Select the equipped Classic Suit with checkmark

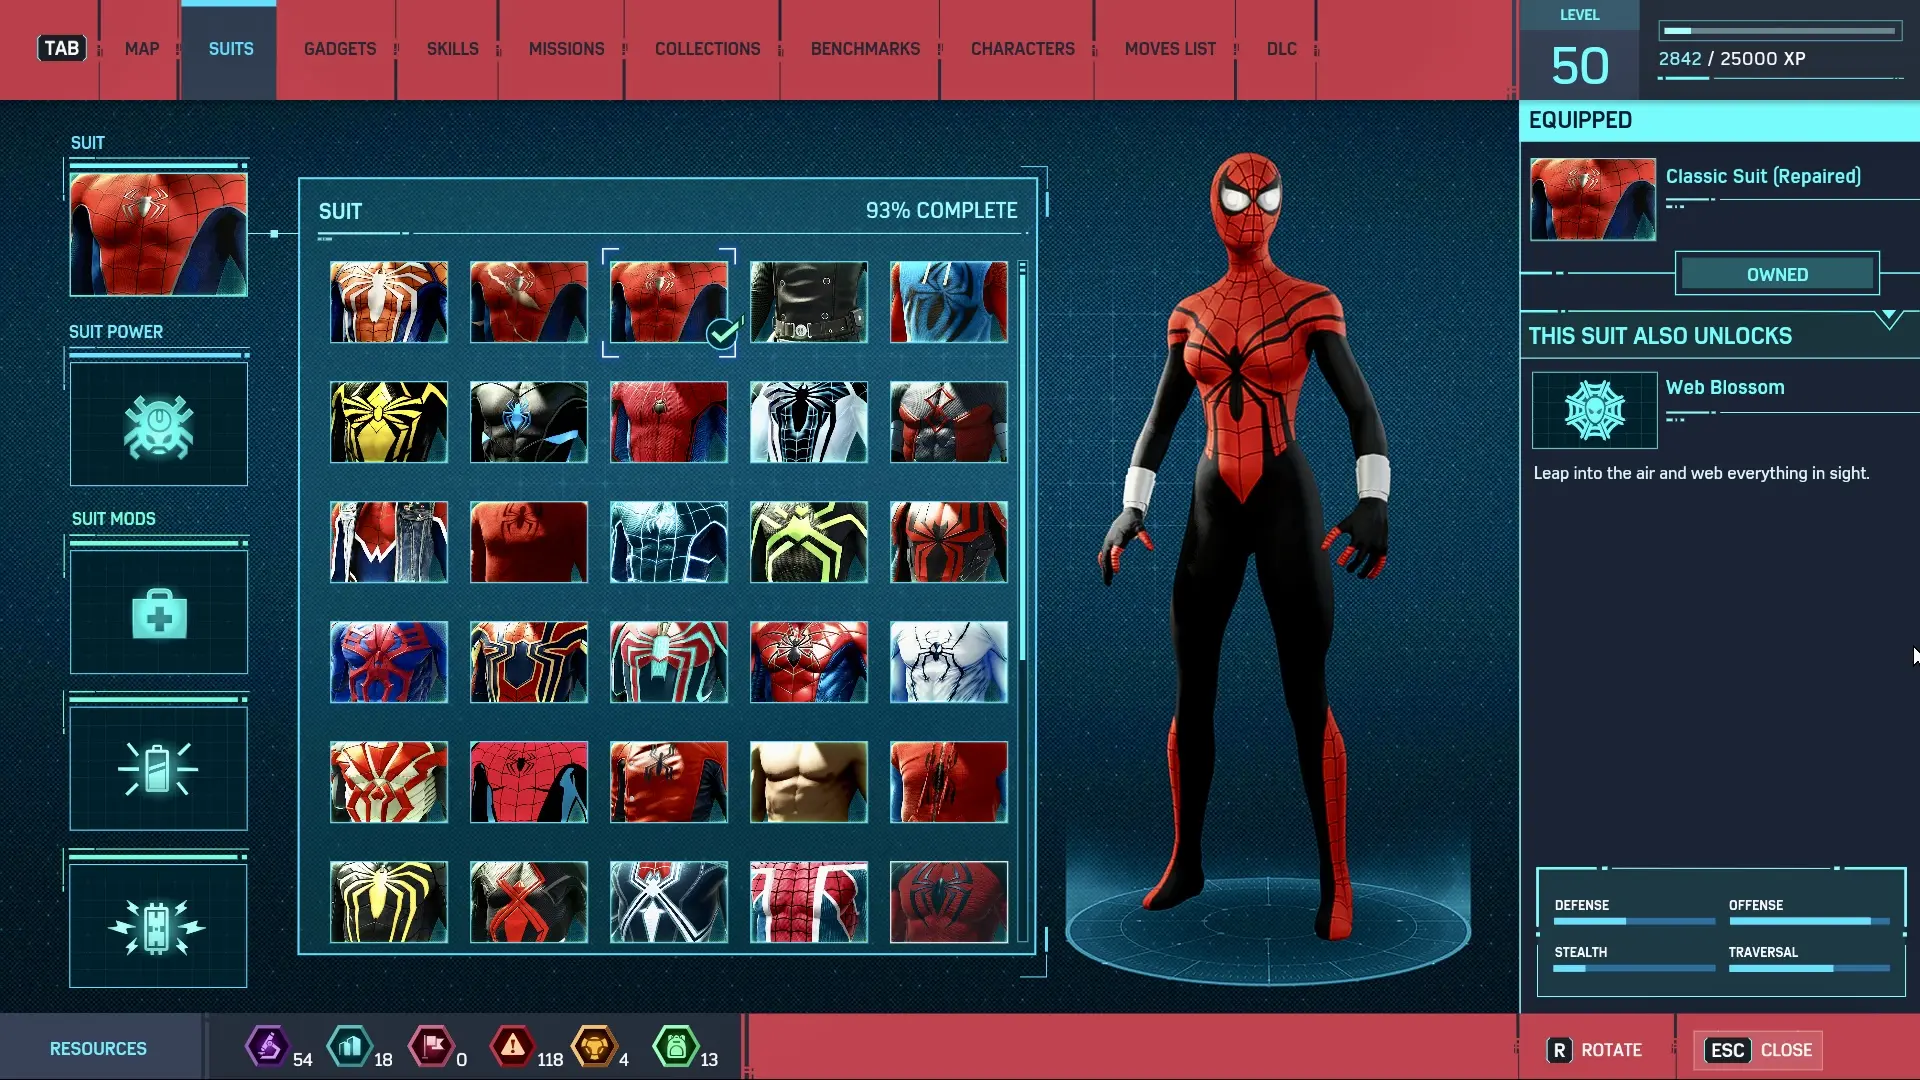[669, 302]
